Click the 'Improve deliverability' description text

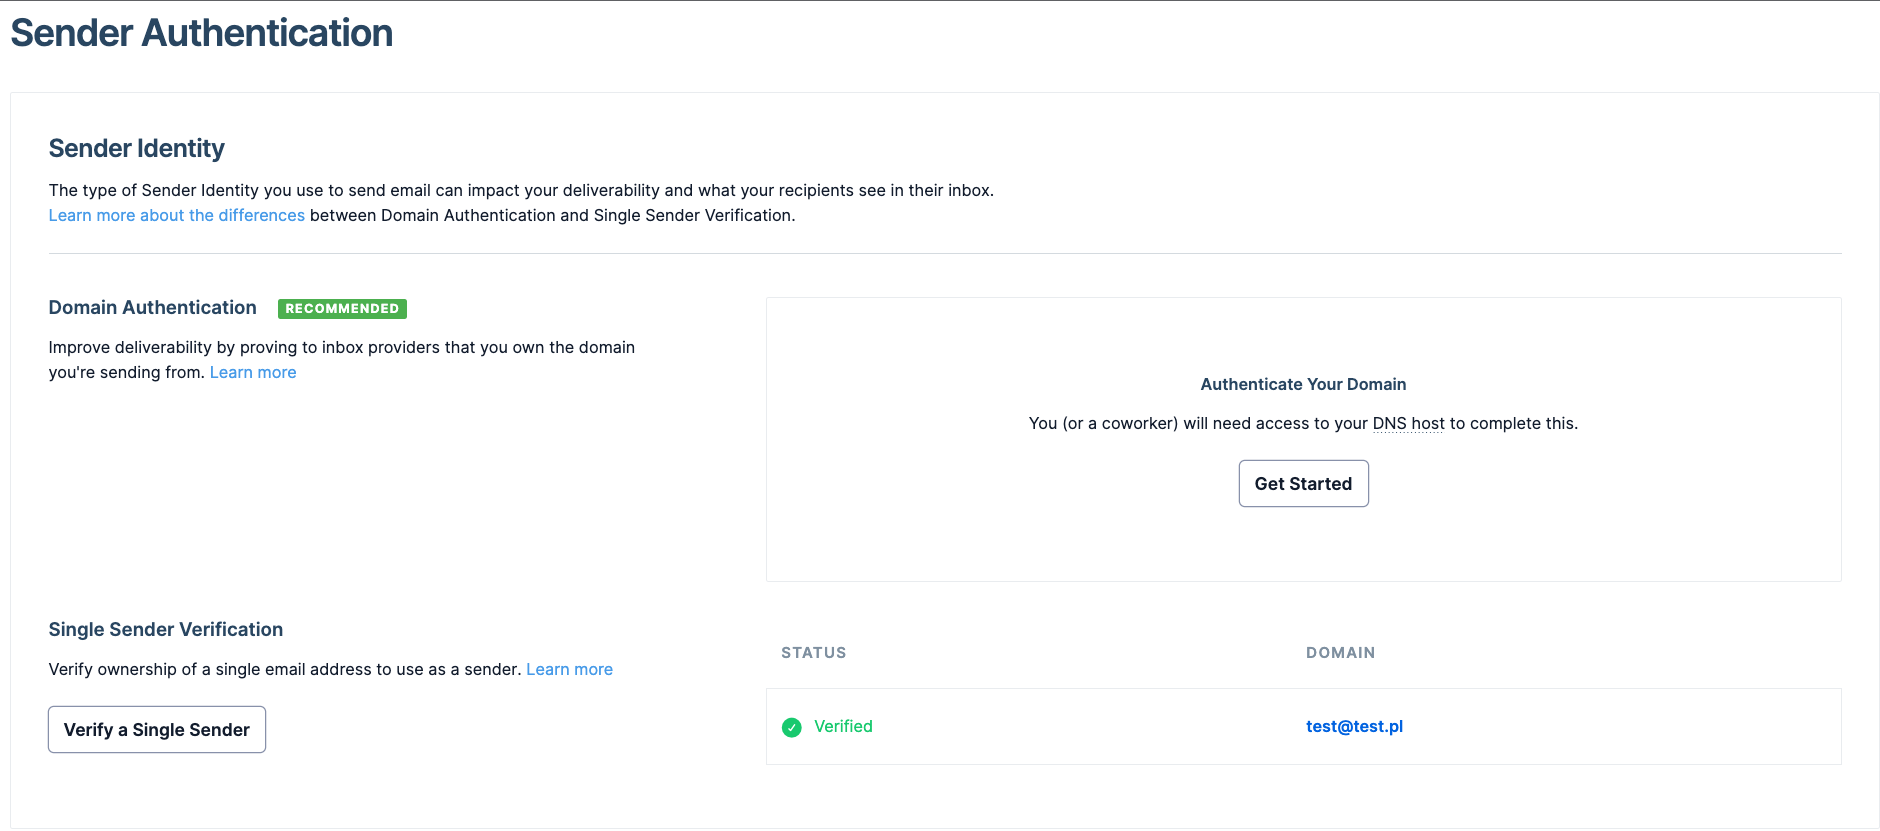(x=341, y=347)
